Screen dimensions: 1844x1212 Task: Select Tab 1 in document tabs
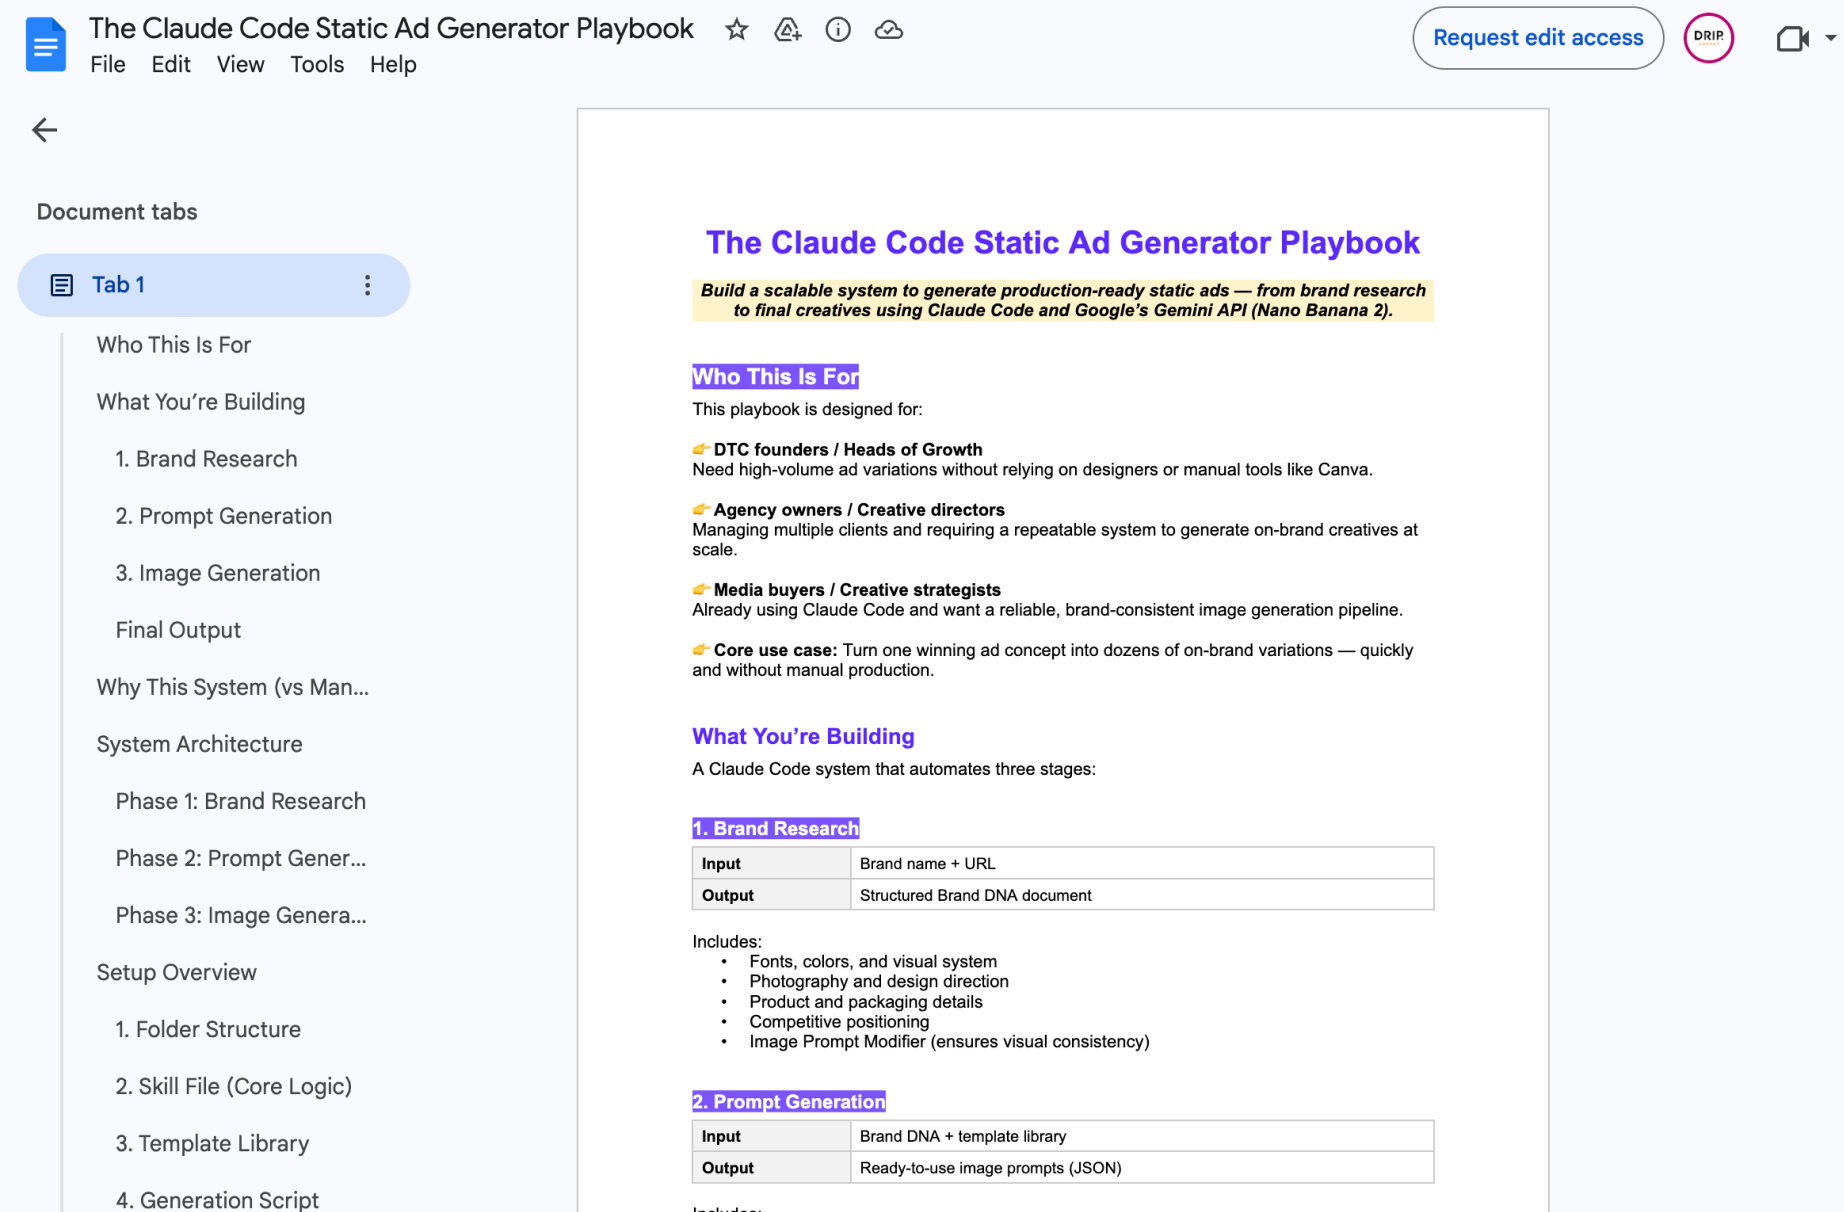coord(214,285)
